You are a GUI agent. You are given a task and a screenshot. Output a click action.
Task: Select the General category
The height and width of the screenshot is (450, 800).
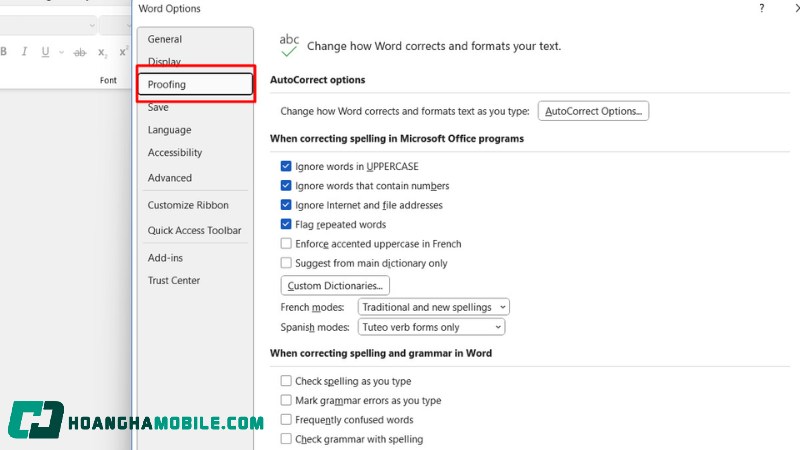pos(195,39)
